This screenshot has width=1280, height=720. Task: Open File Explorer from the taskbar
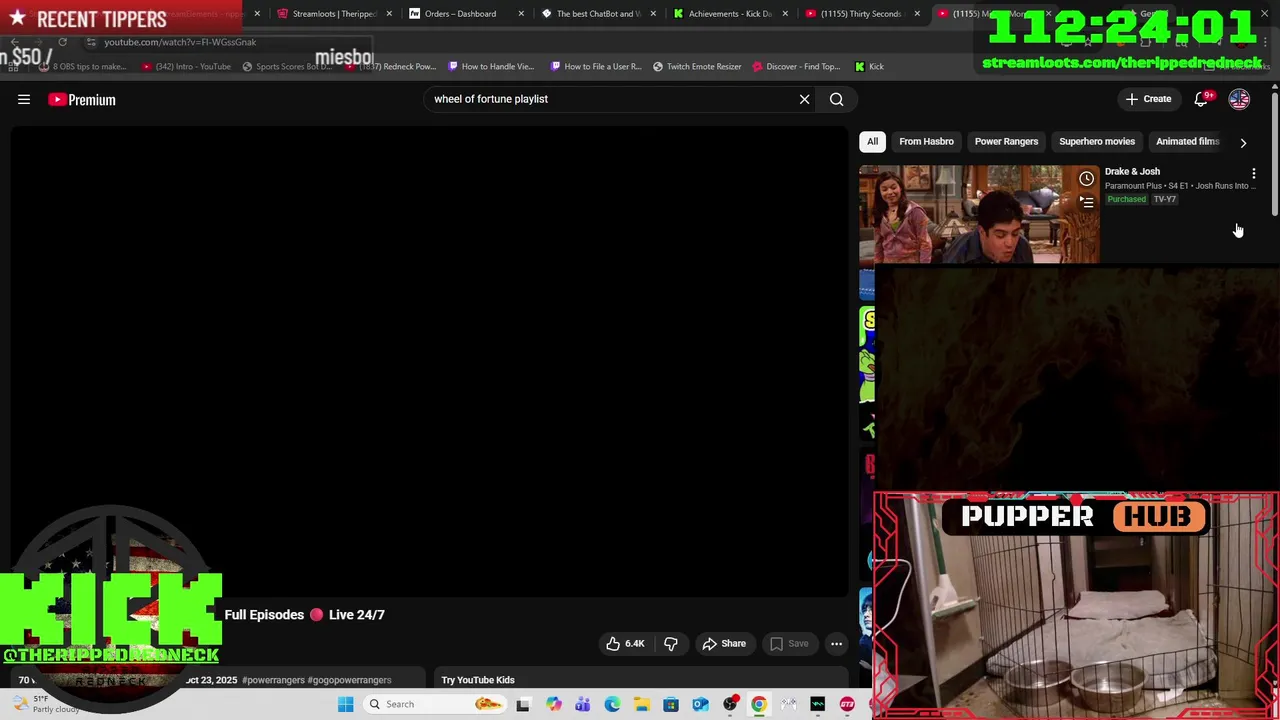coord(641,704)
